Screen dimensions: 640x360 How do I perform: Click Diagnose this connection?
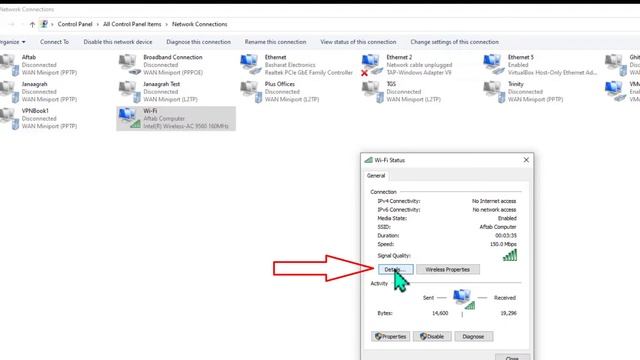(198, 42)
